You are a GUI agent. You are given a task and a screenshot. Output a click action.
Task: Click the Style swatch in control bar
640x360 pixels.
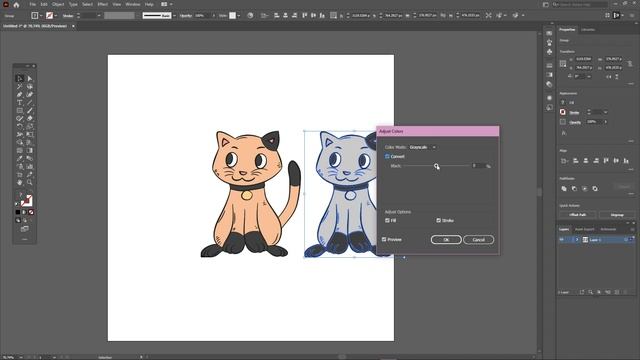coord(232,16)
